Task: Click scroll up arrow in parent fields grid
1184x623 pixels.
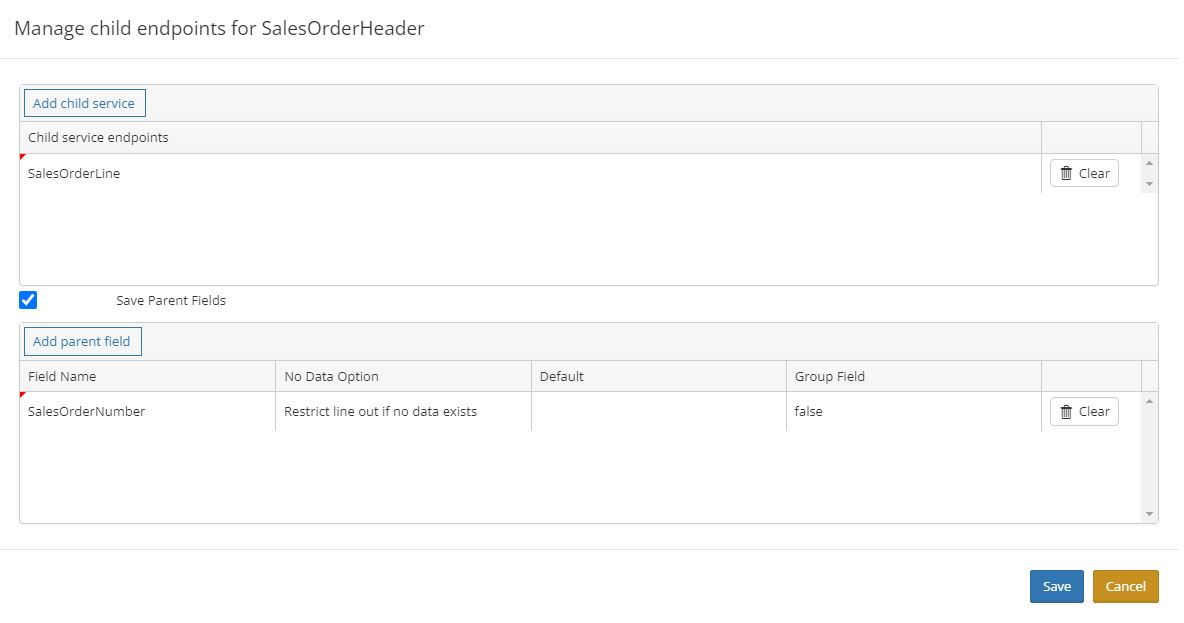Action: click(x=1149, y=401)
